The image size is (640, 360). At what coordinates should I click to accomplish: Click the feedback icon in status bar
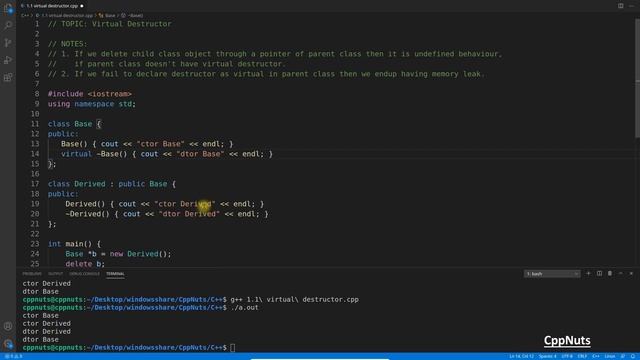[x=623, y=356]
